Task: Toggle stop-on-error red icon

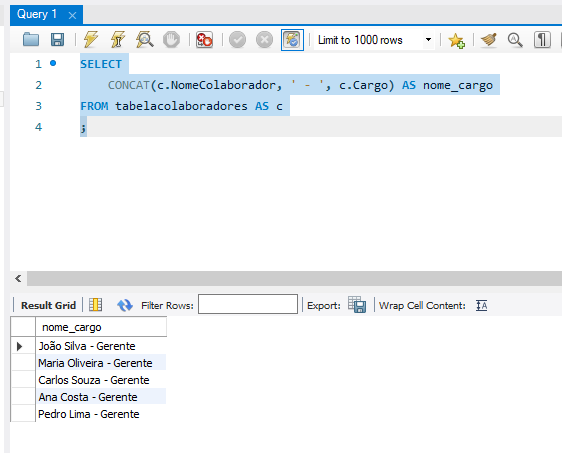Action: (x=204, y=39)
